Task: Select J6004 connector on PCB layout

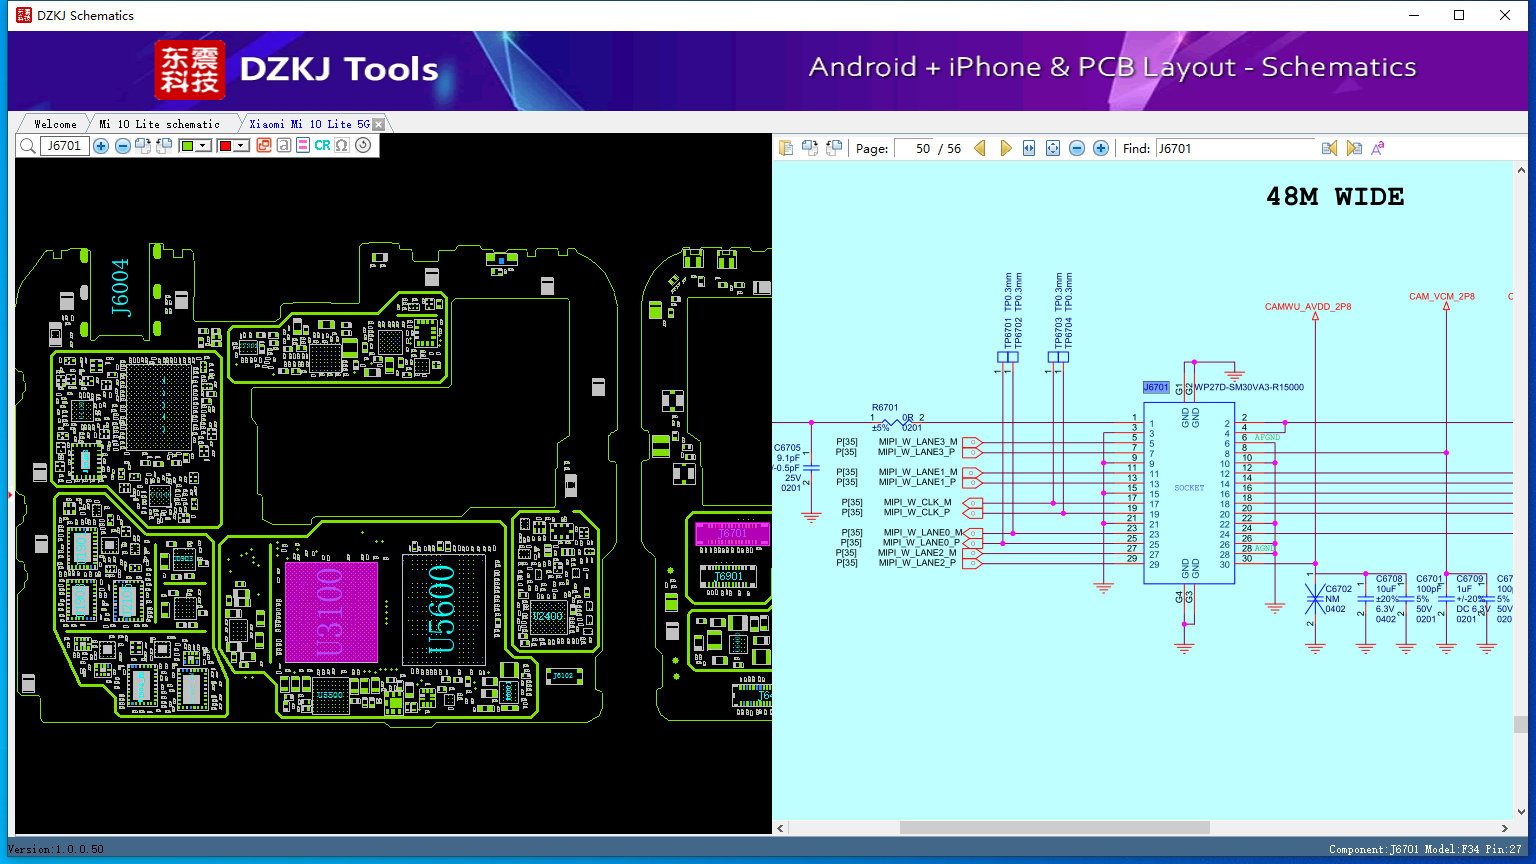Action: point(121,288)
